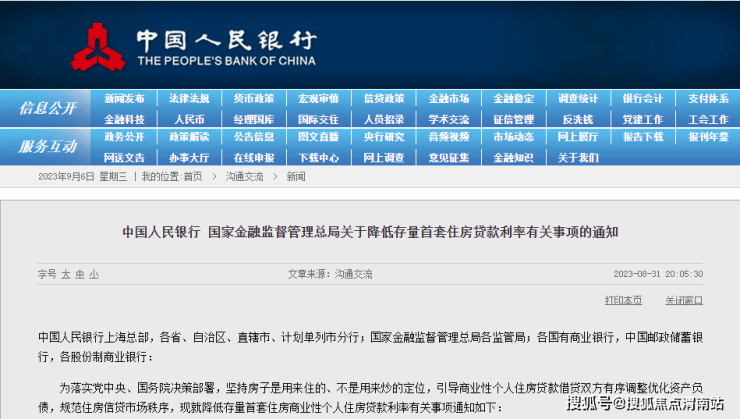This screenshot has width=740, height=419.
Task: Click the timestamp 2023-08-31 20:05:30
Action: click(658, 274)
